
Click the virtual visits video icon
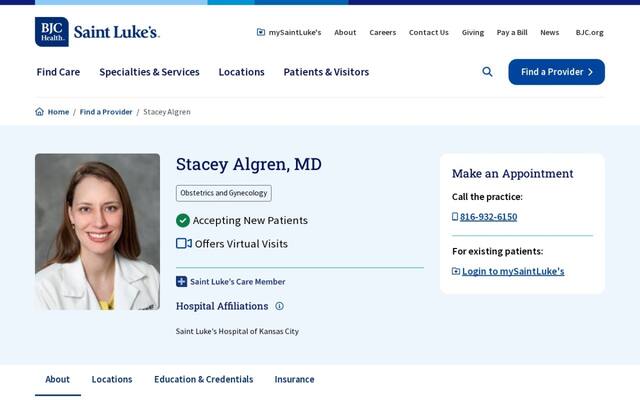[184, 244]
